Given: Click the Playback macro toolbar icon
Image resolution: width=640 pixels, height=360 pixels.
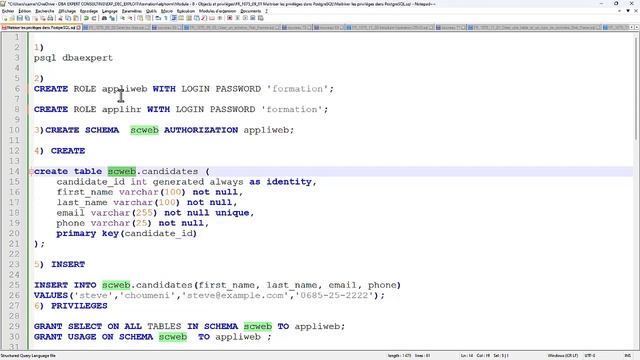Looking at the screenshot, I should [245, 18].
